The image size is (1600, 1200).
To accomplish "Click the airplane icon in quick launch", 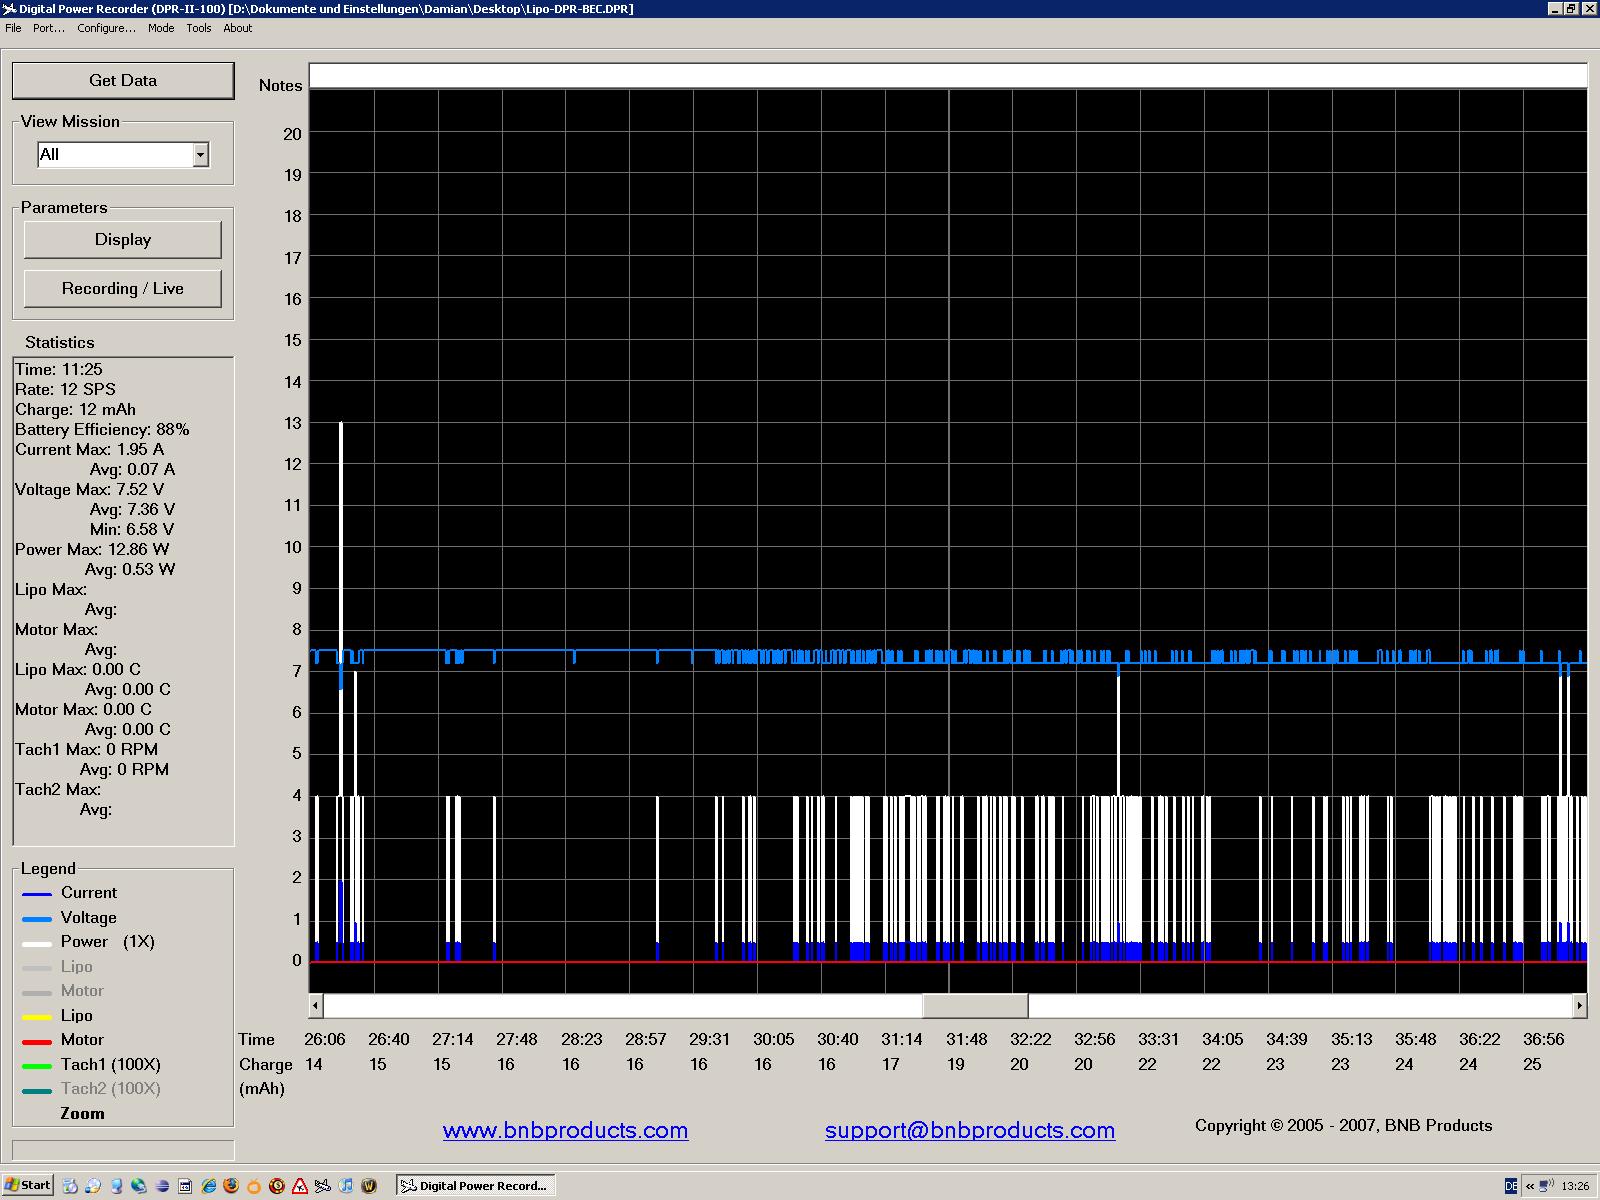I will 323,1186.
